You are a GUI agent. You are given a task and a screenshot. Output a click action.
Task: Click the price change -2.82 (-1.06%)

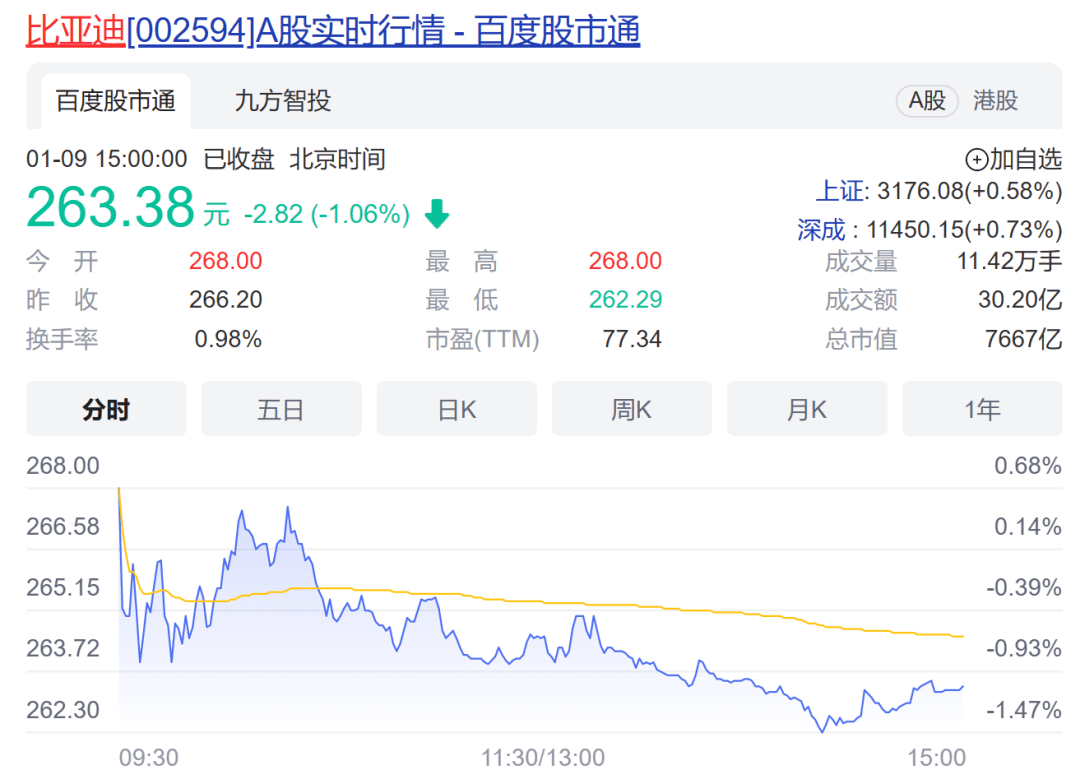pyautogui.click(x=327, y=214)
